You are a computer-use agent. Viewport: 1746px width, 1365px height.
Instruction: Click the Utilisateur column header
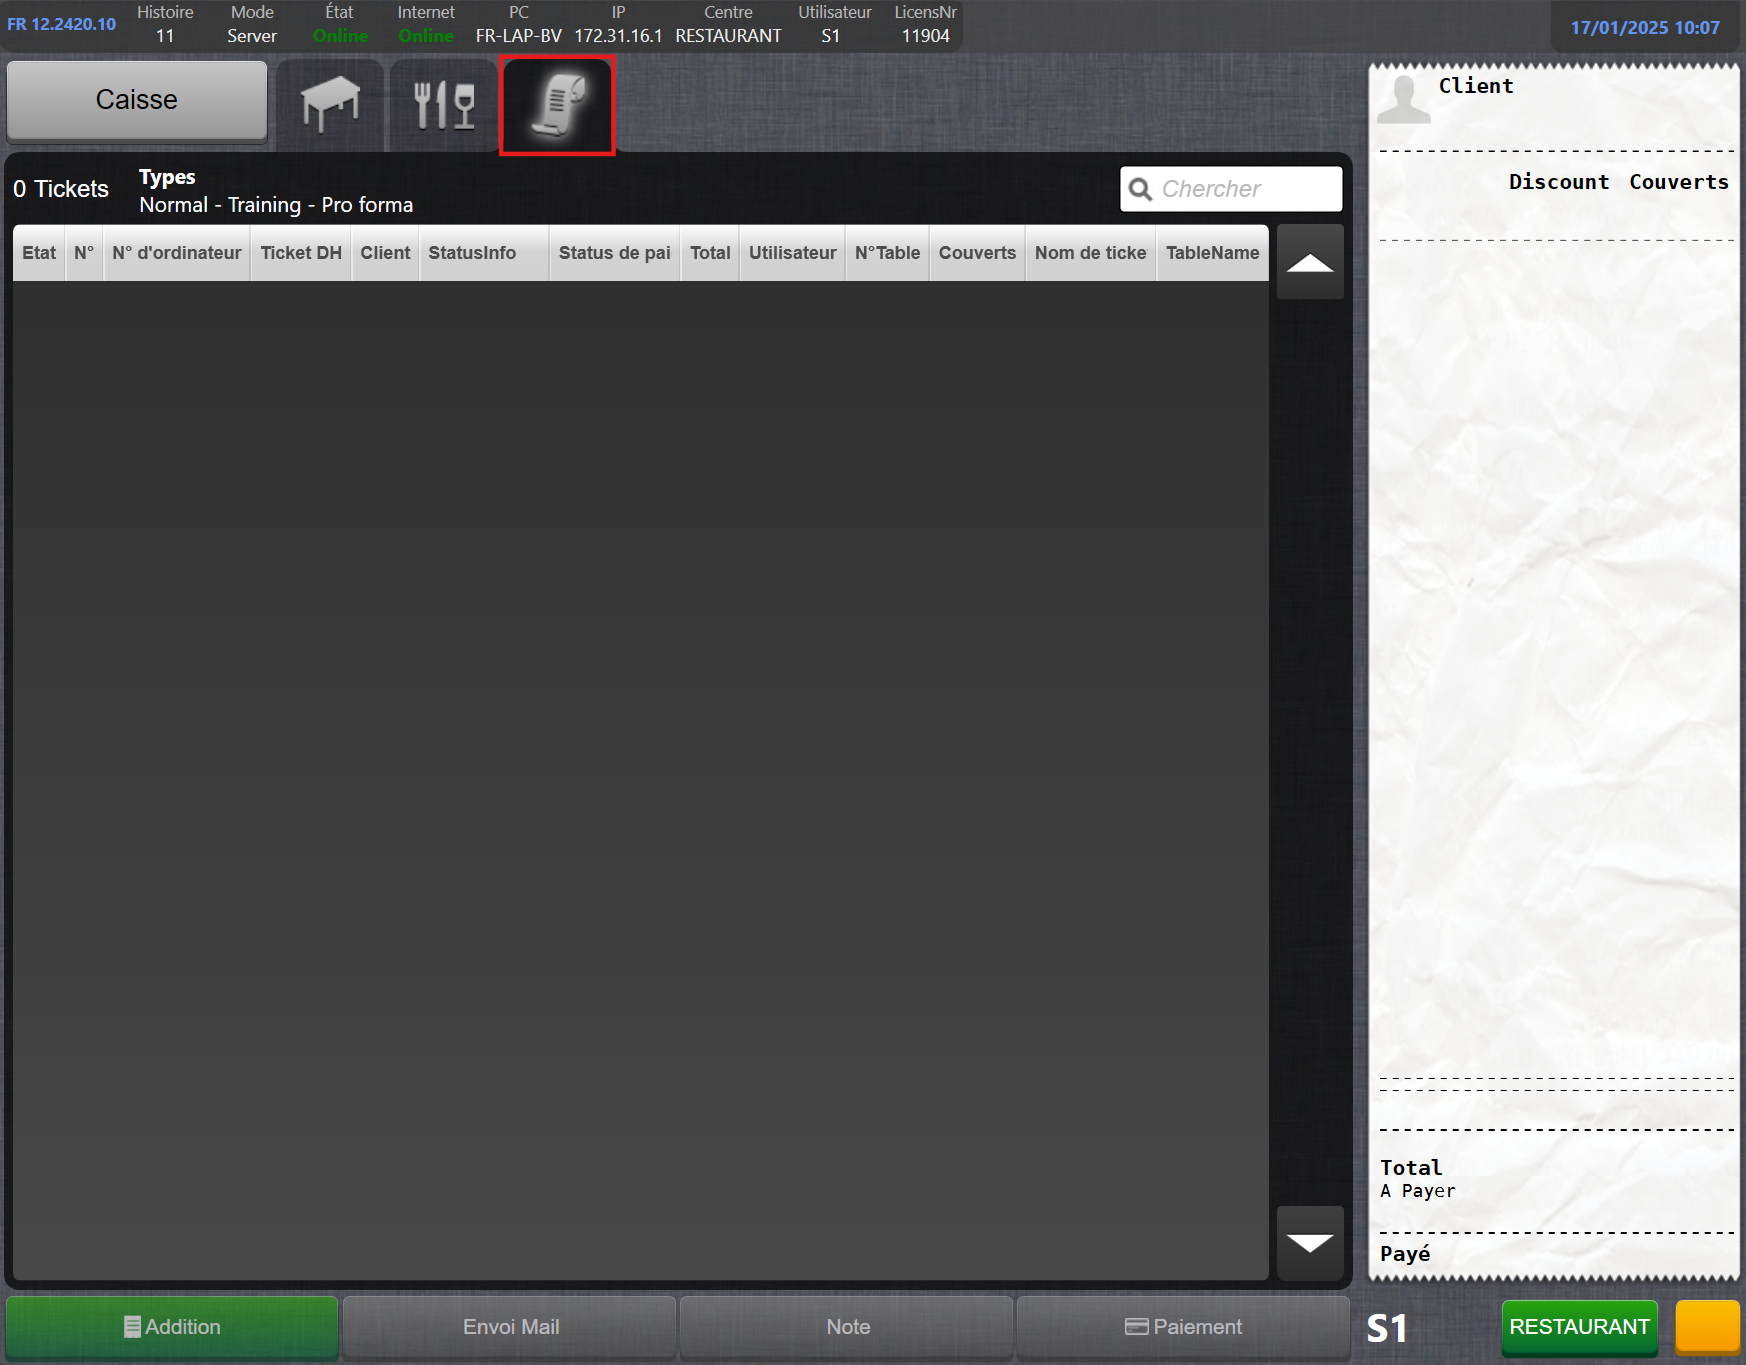click(x=792, y=253)
